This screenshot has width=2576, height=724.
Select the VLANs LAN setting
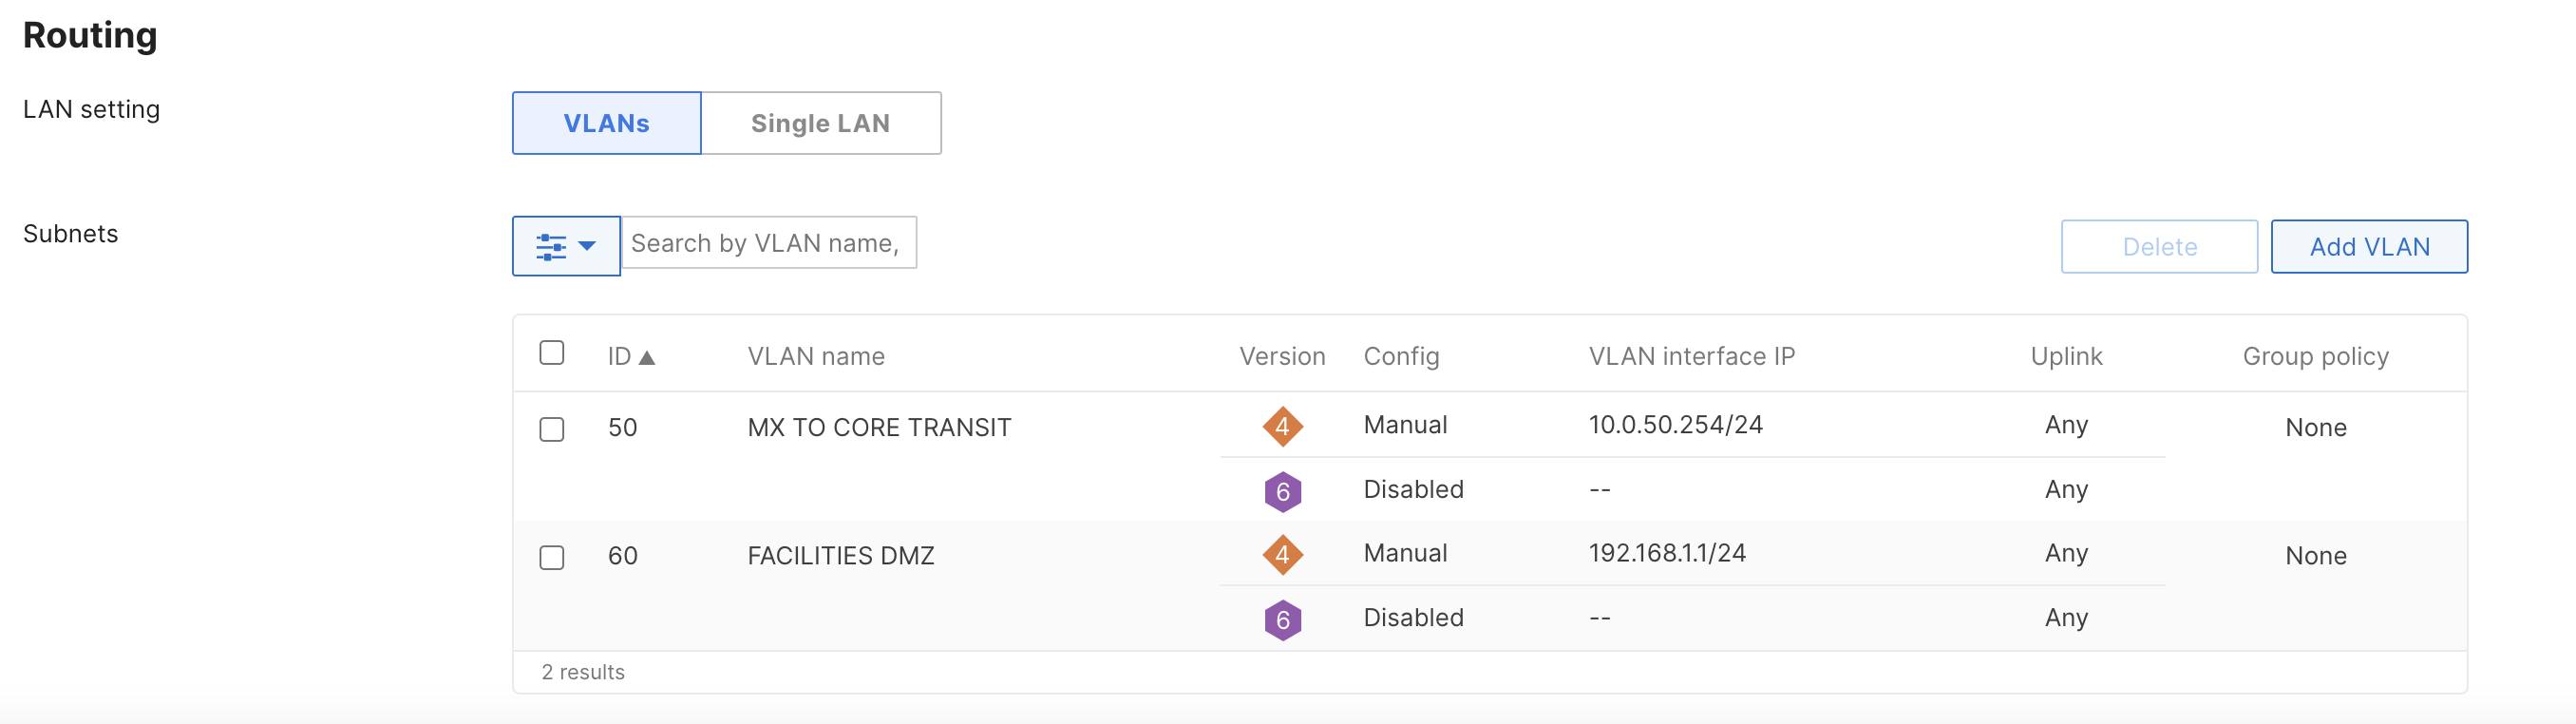[605, 123]
